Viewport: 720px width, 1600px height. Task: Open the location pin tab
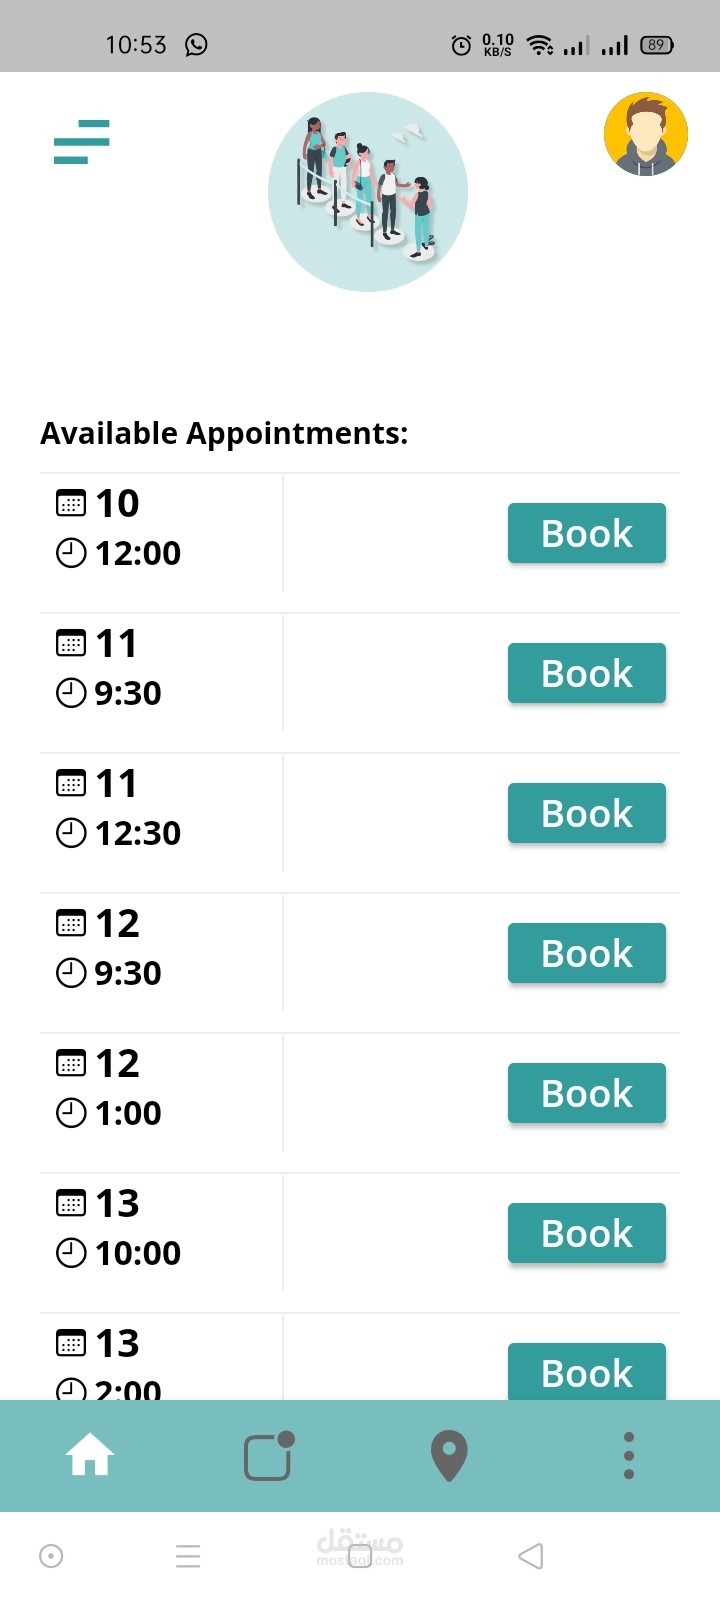click(x=449, y=1456)
